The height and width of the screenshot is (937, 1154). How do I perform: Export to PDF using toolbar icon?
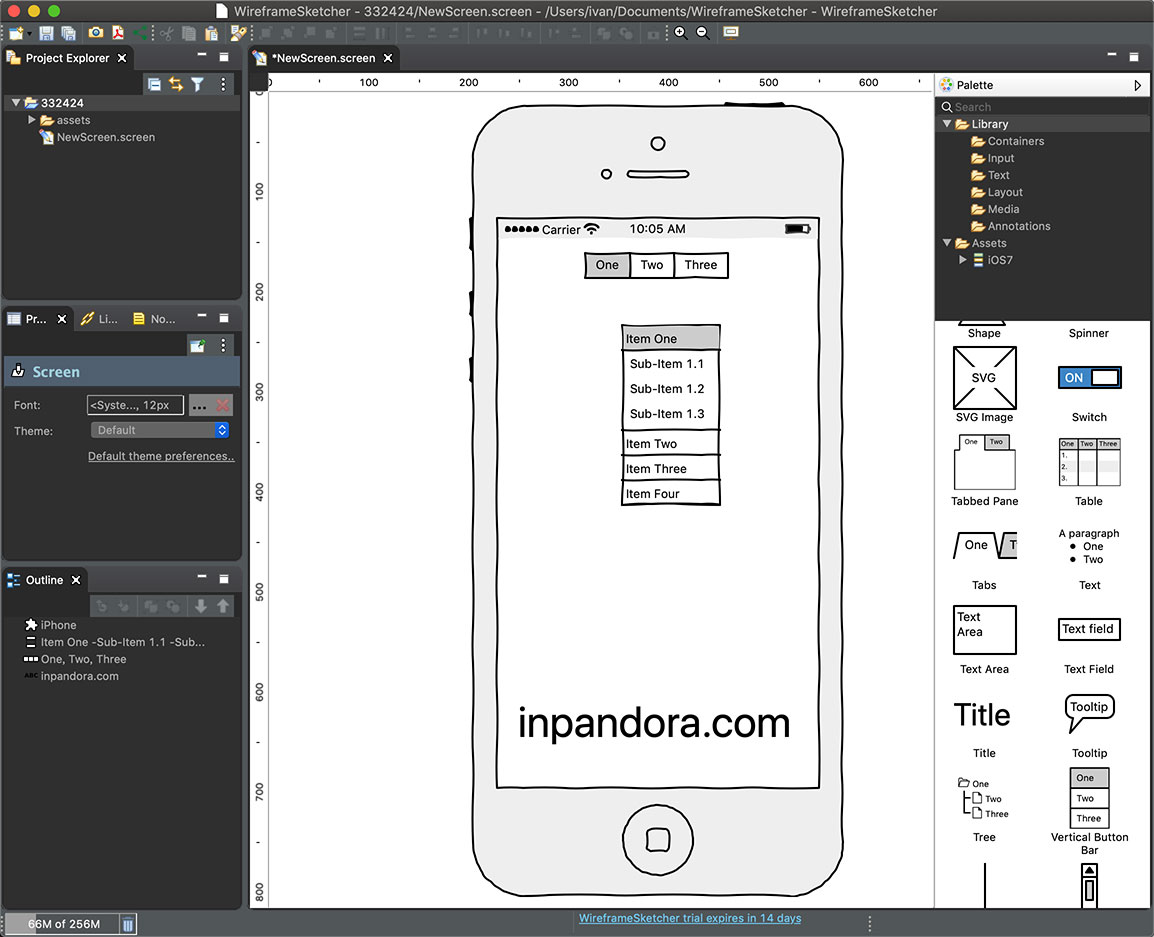pos(118,33)
